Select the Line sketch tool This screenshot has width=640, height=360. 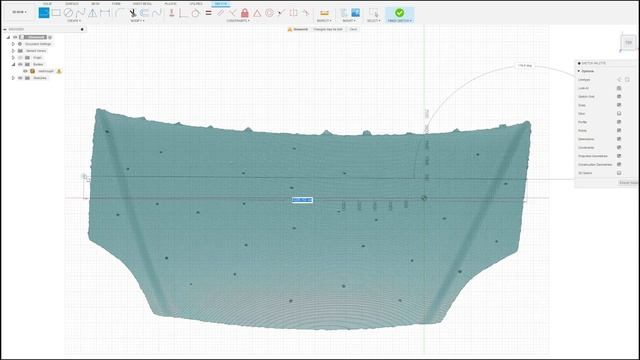pos(44,13)
